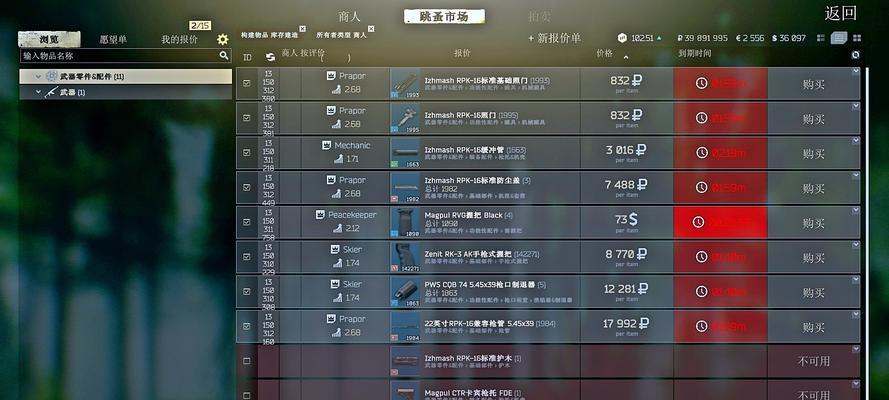Image resolution: width=889 pixels, height=400 pixels.
Task: Collapse the 武器零件&配件 category
Action: click(x=39, y=76)
